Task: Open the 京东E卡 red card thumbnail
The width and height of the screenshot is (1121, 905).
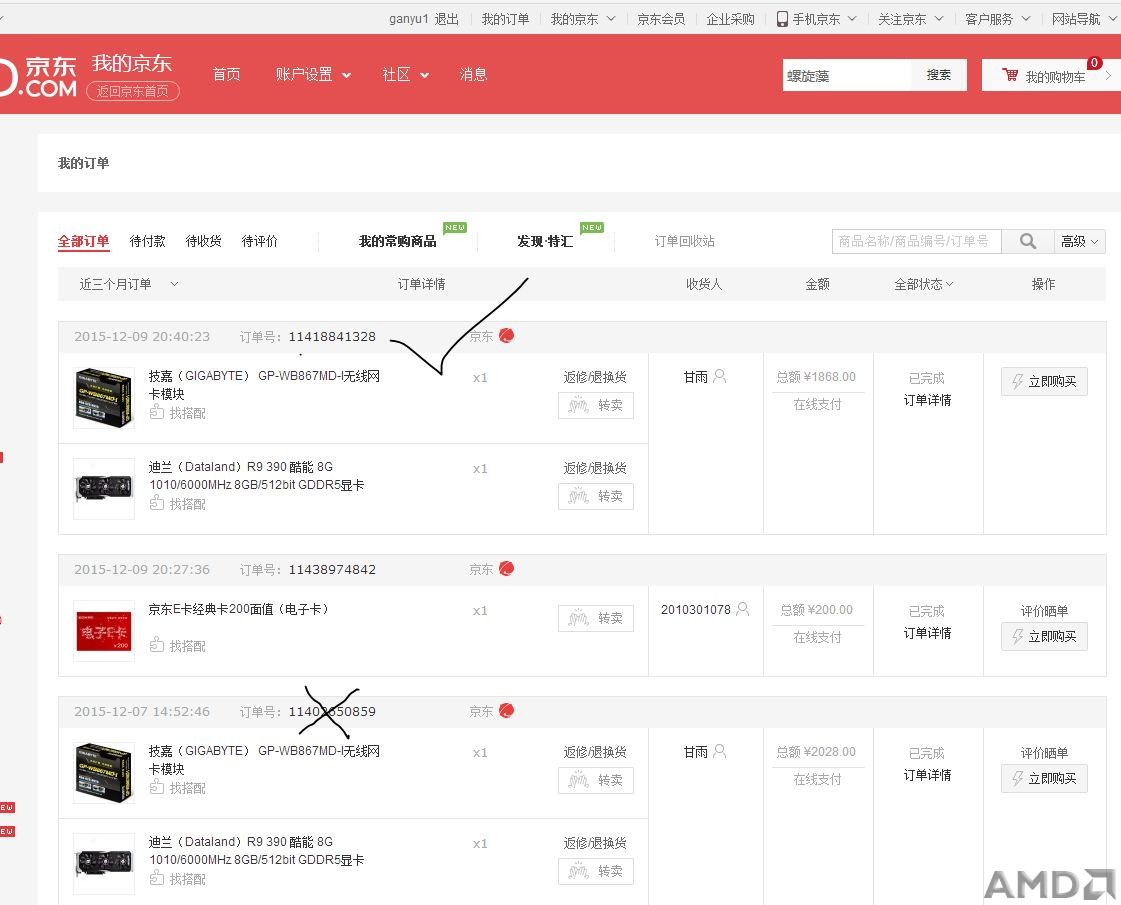Action: [x=104, y=630]
